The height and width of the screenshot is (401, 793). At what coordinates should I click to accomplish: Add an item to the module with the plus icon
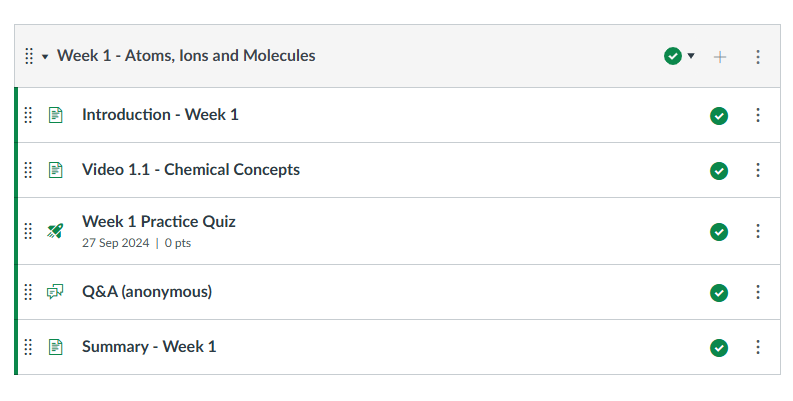coord(720,57)
